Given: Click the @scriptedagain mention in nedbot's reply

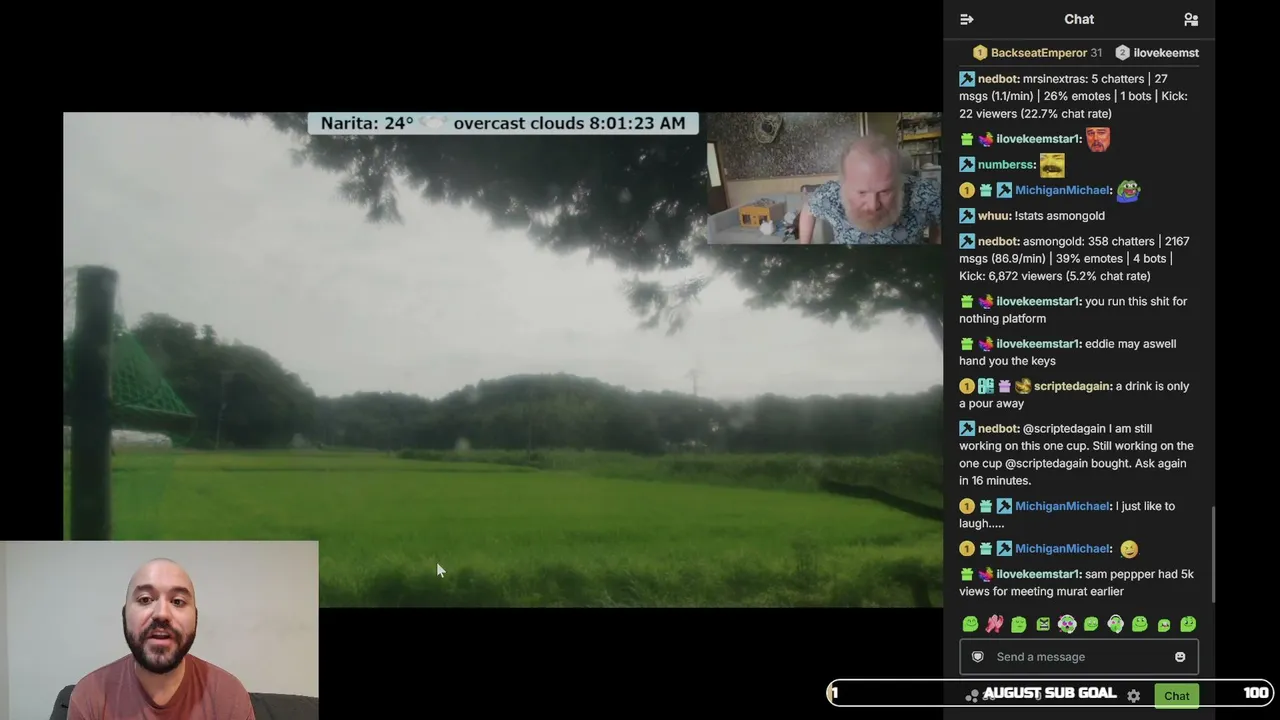Looking at the screenshot, I should pos(1064,429).
